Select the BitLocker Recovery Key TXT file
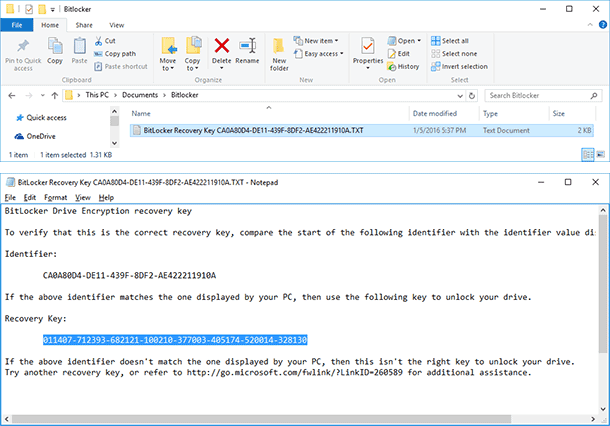 coord(361,130)
